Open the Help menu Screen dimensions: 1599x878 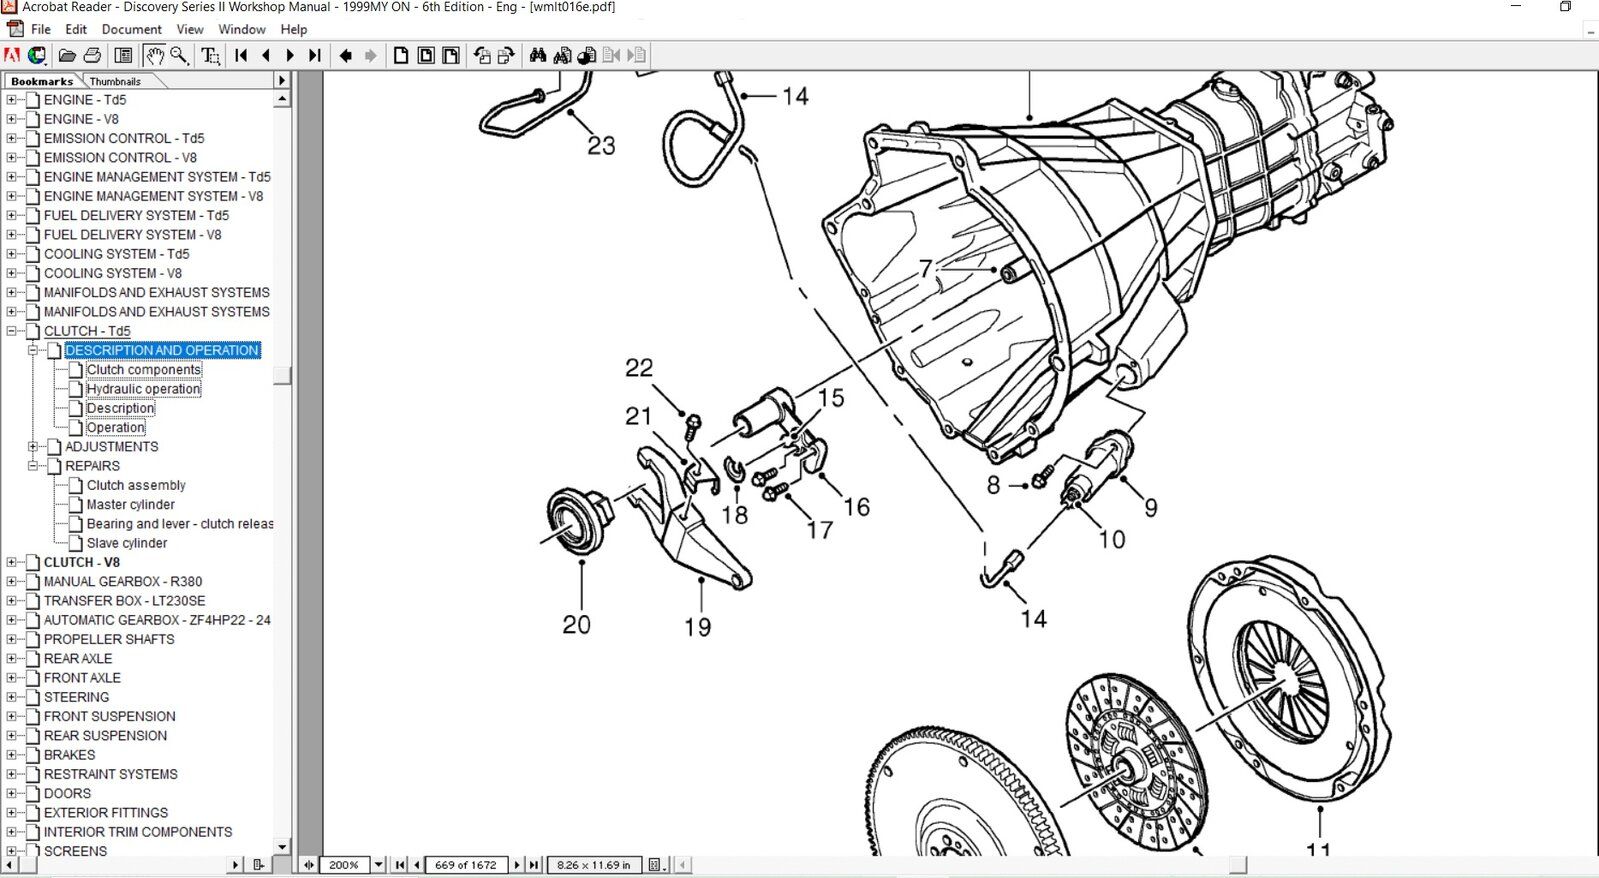pyautogui.click(x=294, y=29)
